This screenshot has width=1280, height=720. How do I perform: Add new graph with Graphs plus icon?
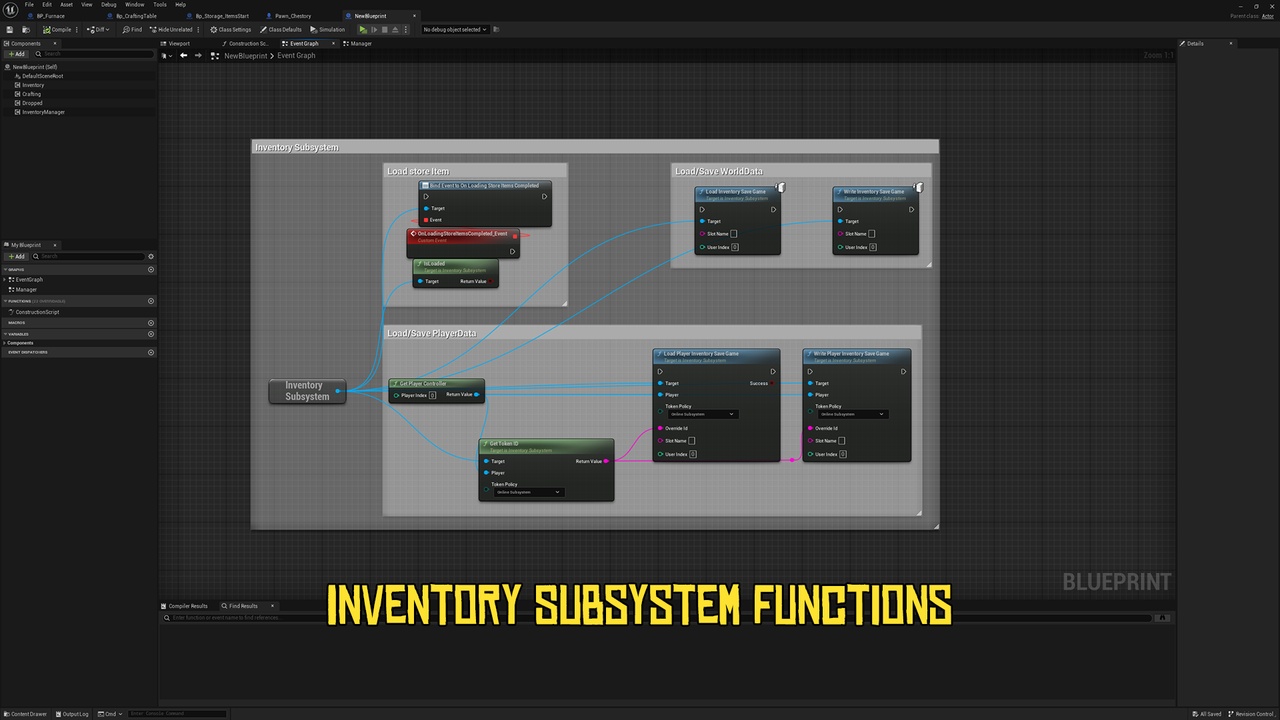(151, 269)
